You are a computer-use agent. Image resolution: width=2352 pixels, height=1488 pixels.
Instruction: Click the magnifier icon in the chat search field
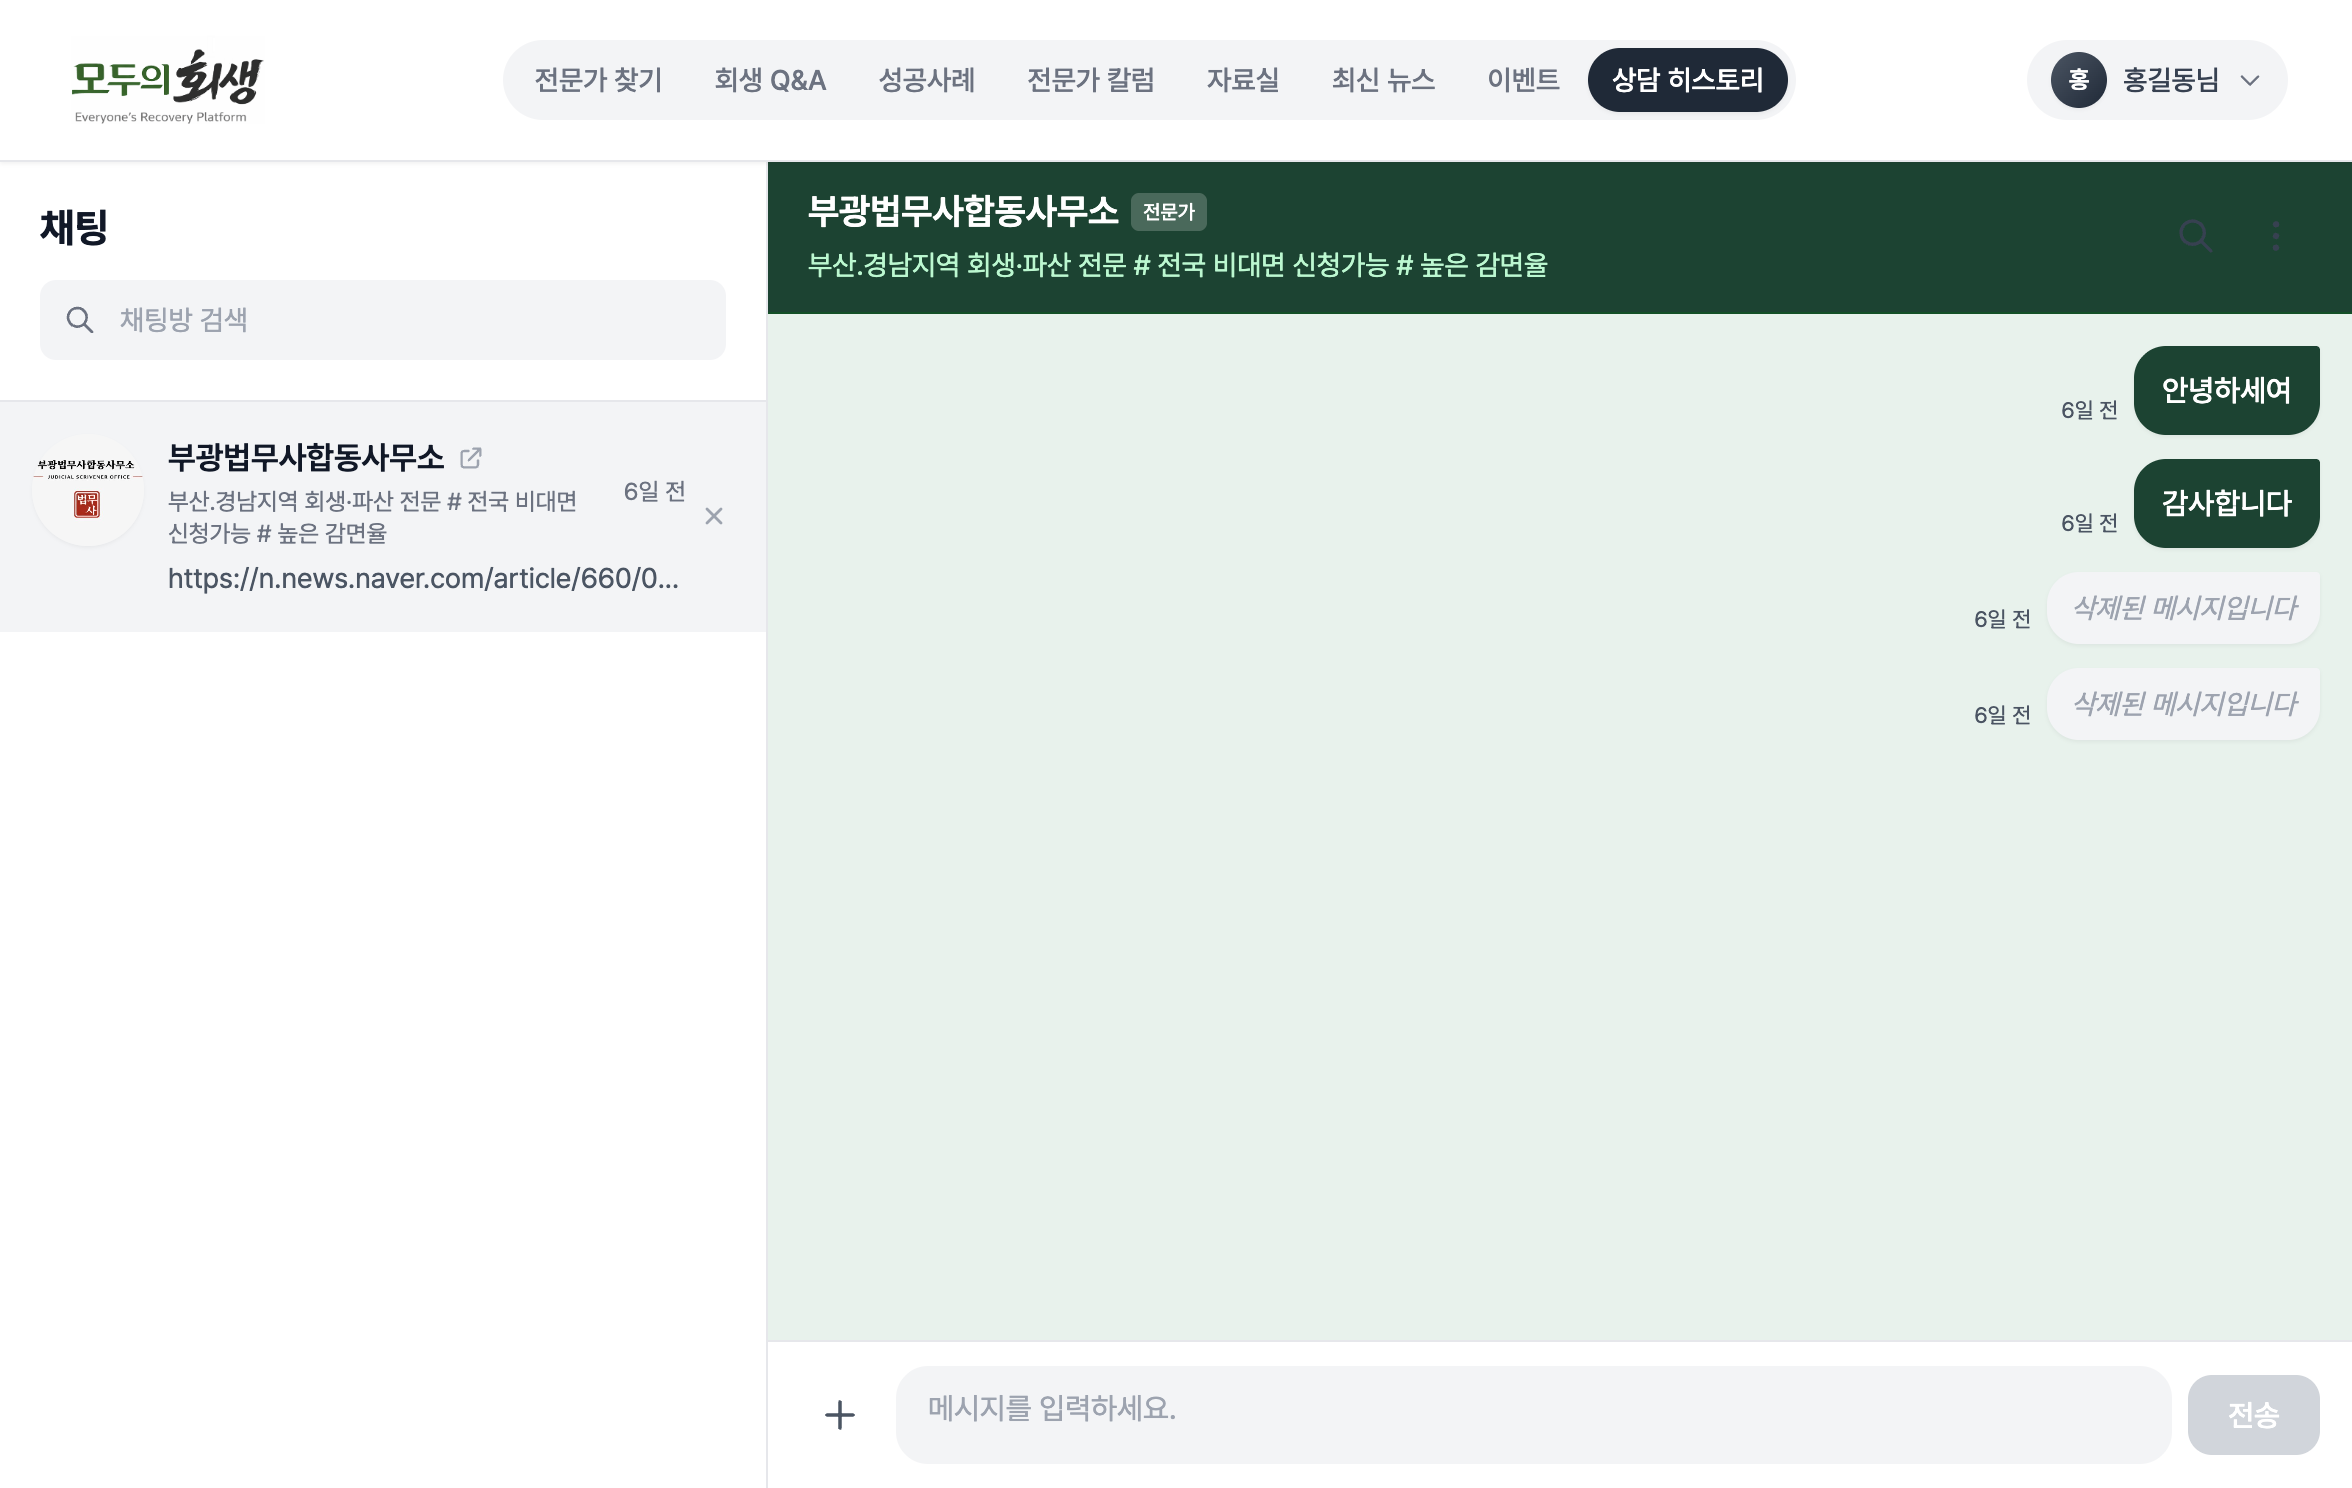[x=80, y=320]
